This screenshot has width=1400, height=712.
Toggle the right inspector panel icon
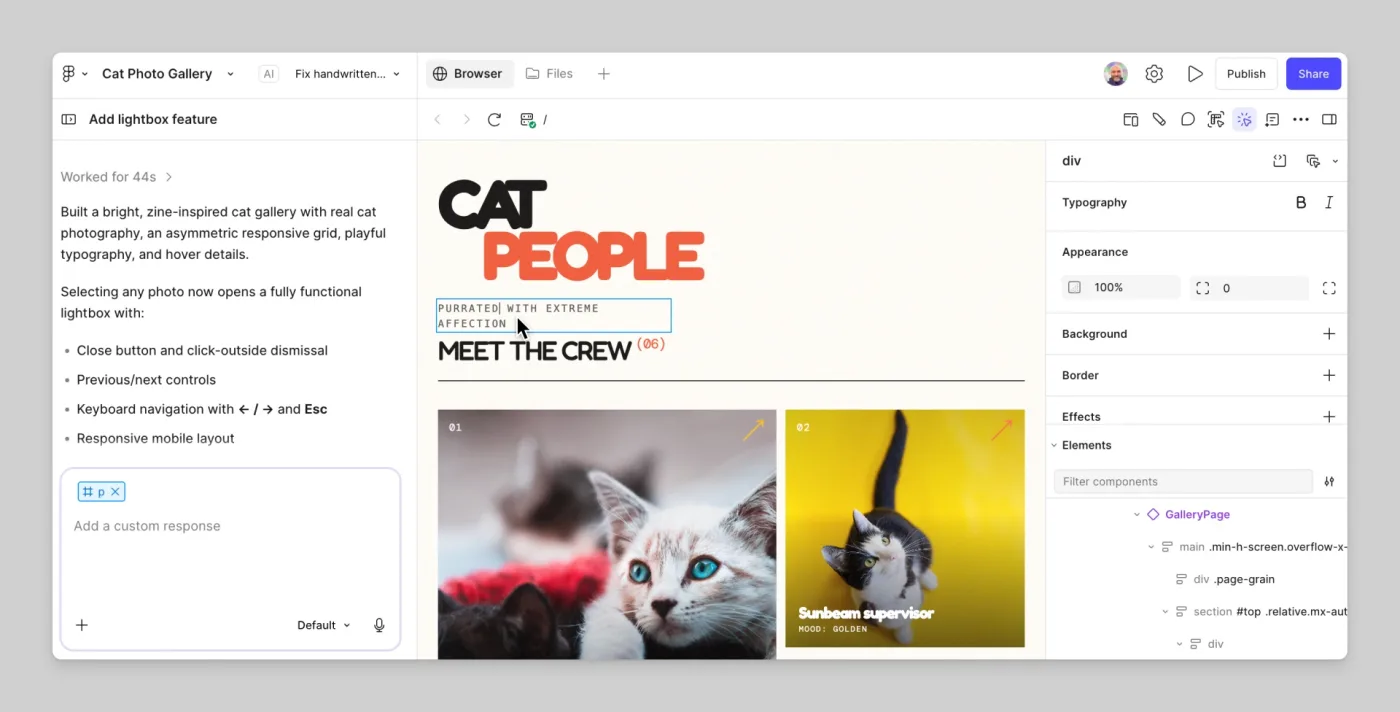point(1329,120)
